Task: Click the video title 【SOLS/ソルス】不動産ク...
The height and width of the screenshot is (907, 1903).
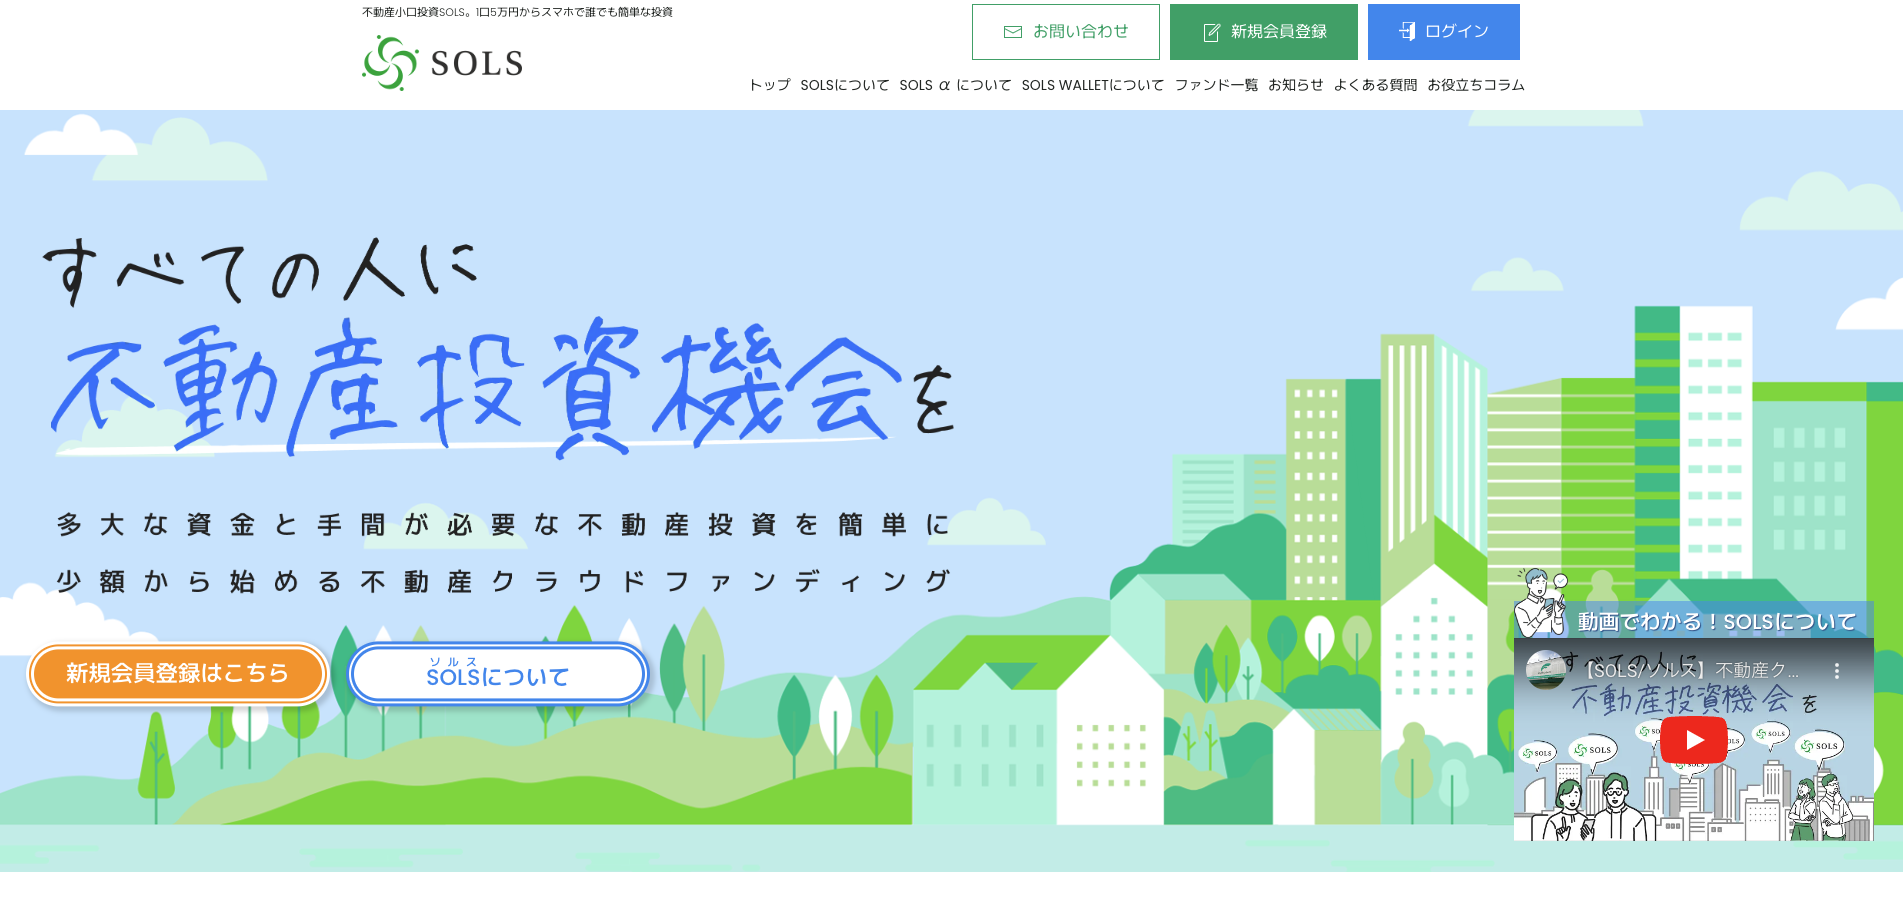Action: 1689,670
